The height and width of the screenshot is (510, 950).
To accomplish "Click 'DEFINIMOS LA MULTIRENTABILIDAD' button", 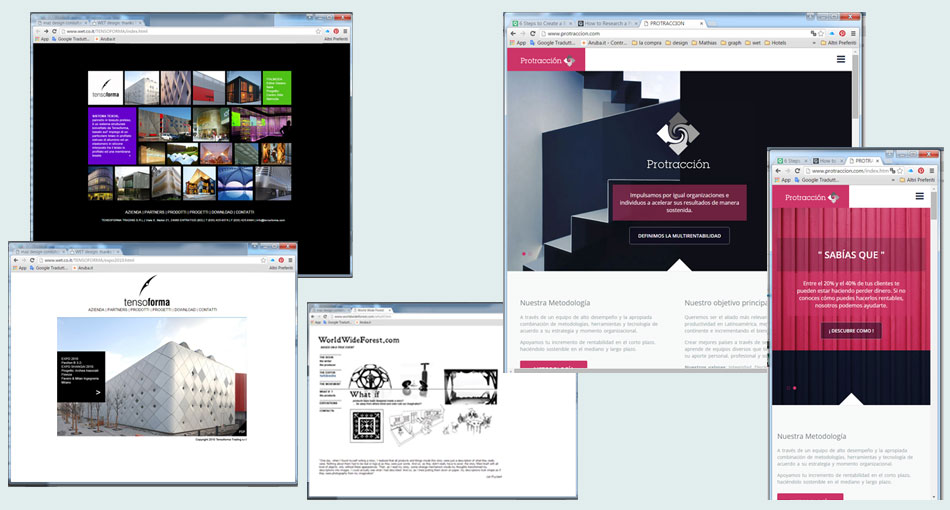I will (679, 236).
